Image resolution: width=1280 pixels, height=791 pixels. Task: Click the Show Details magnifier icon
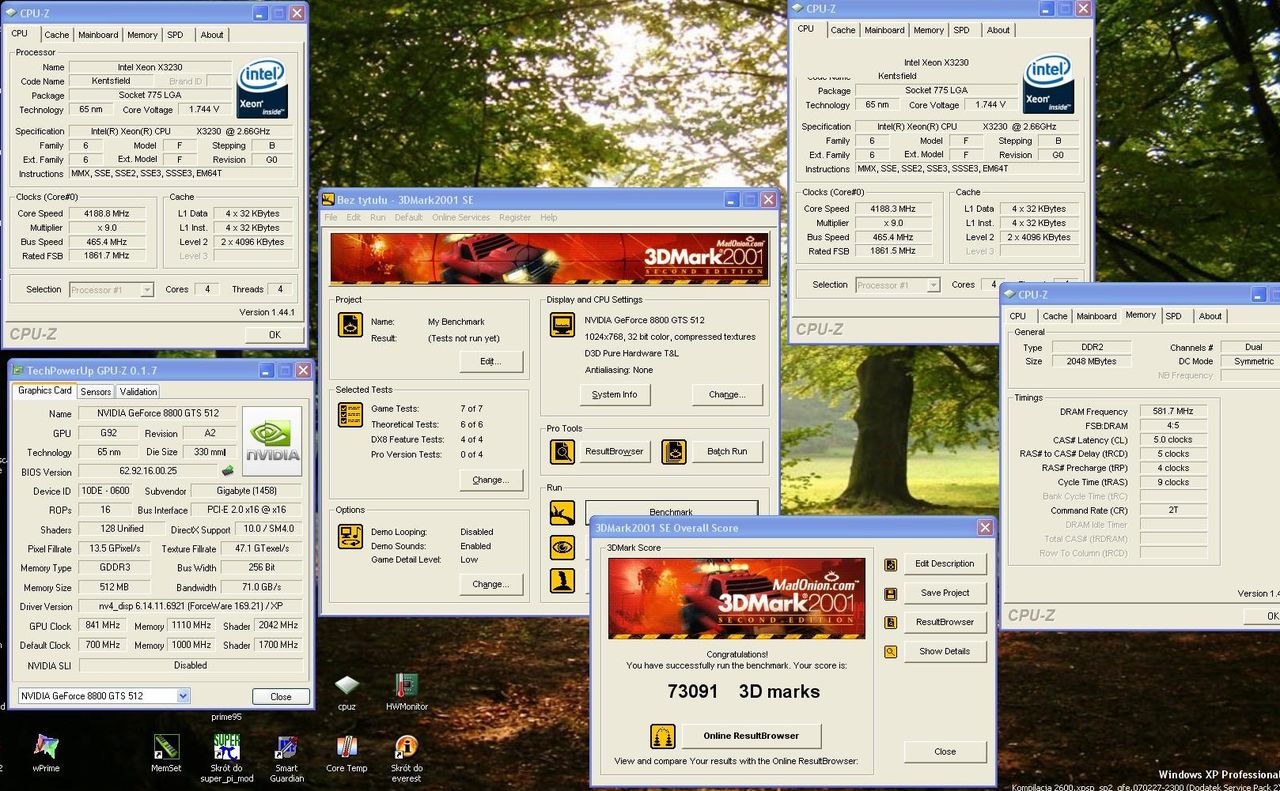tap(890, 651)
